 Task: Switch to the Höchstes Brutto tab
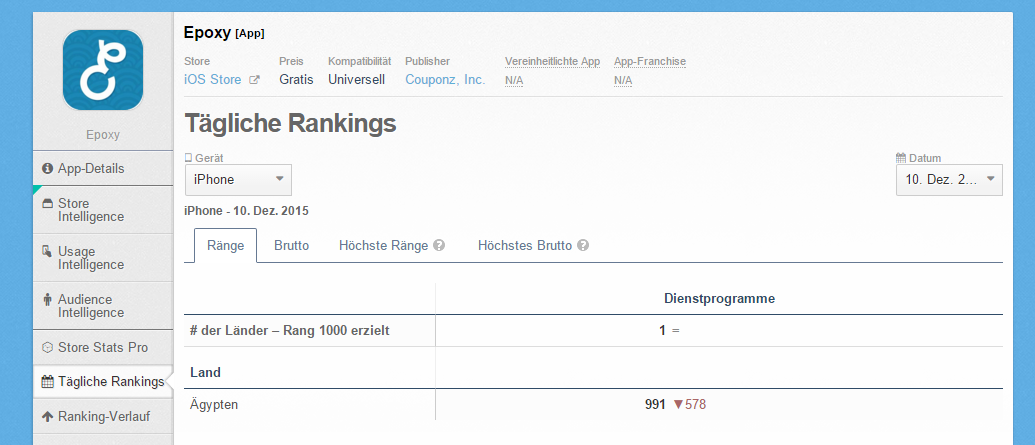pos(525,246)
